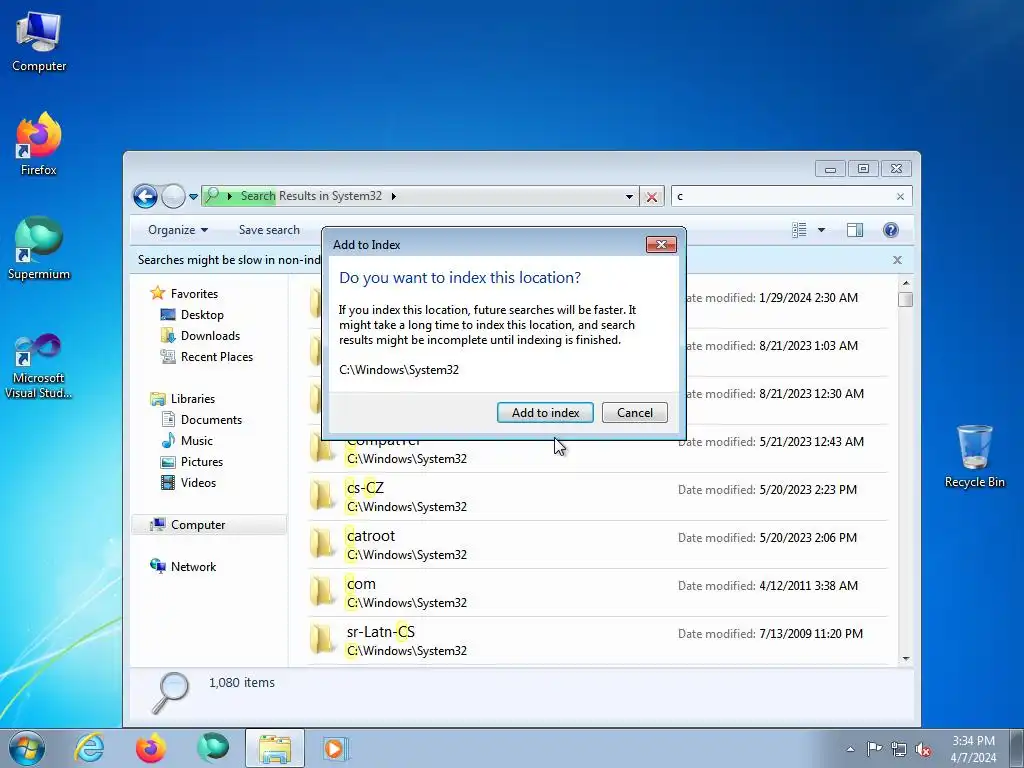Click the folder icon next to catroot

click(323, 543)
